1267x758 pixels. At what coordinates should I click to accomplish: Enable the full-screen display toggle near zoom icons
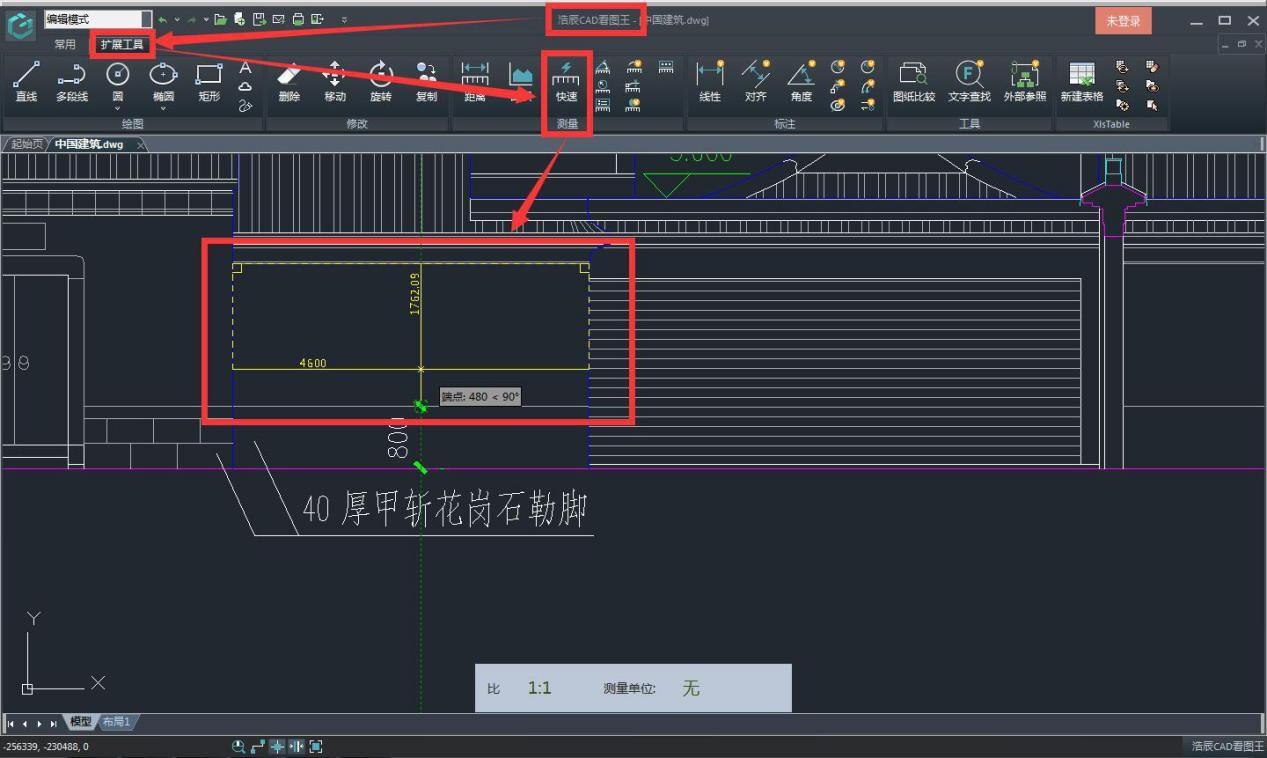pos(314,746)
